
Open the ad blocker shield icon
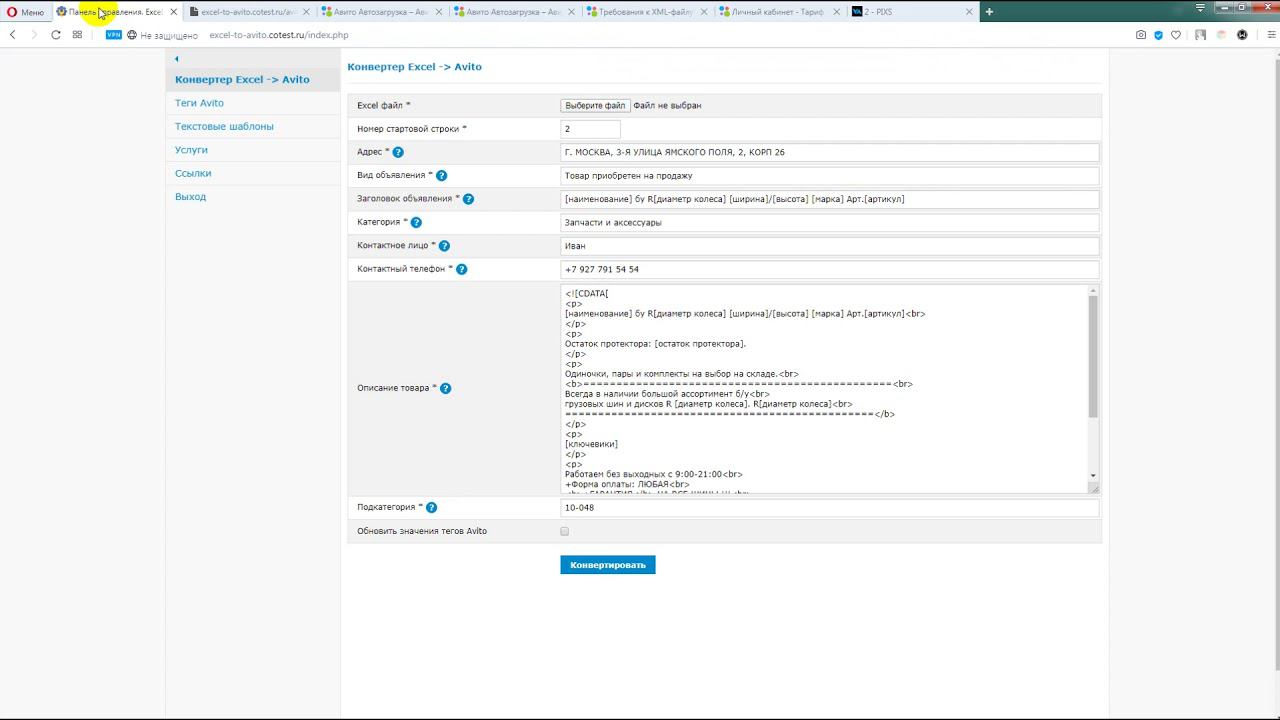tap(1159, 35)
